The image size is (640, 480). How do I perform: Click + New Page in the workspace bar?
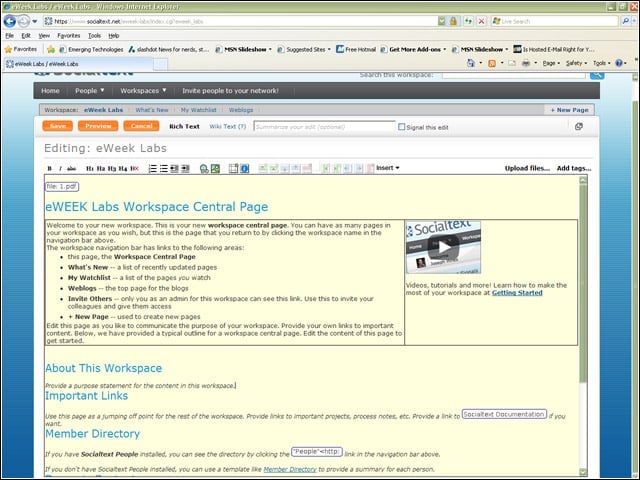click(569, 110)
